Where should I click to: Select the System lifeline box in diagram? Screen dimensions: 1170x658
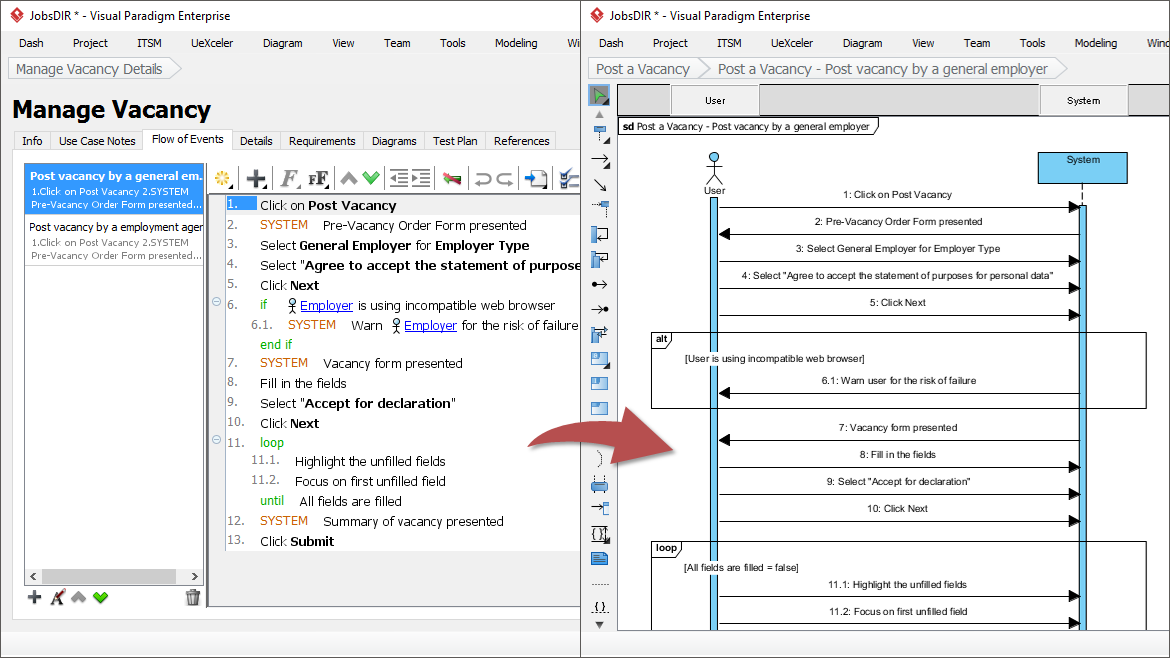(x=1082, y=167)
